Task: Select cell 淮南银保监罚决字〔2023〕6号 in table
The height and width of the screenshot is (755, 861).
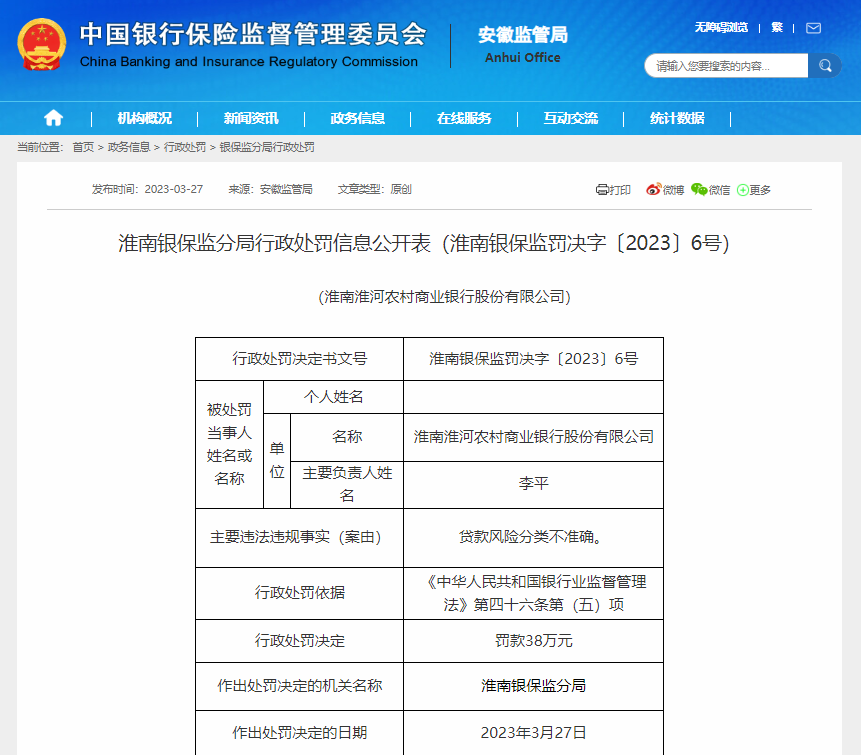Action: point(533,359)
